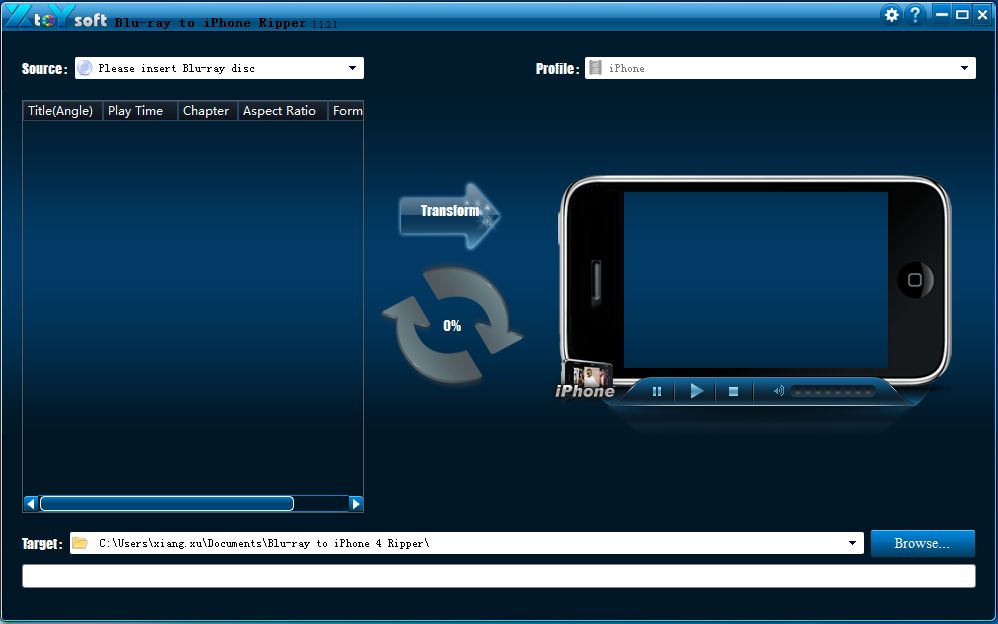The height and width of the screenshot is (624, 998).
Task: Open the help question mark icon
Action: pyautogui.click(x=915, y=15)
